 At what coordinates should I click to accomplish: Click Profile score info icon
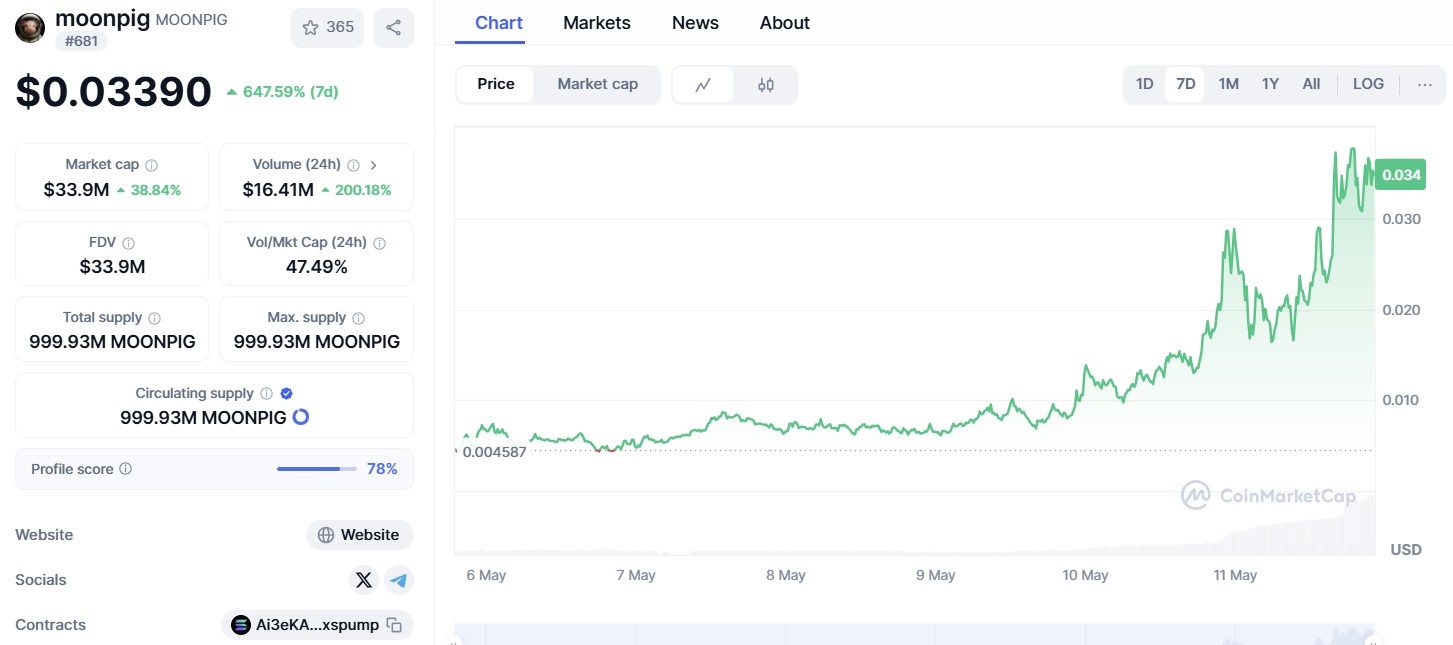pos(125,469)
